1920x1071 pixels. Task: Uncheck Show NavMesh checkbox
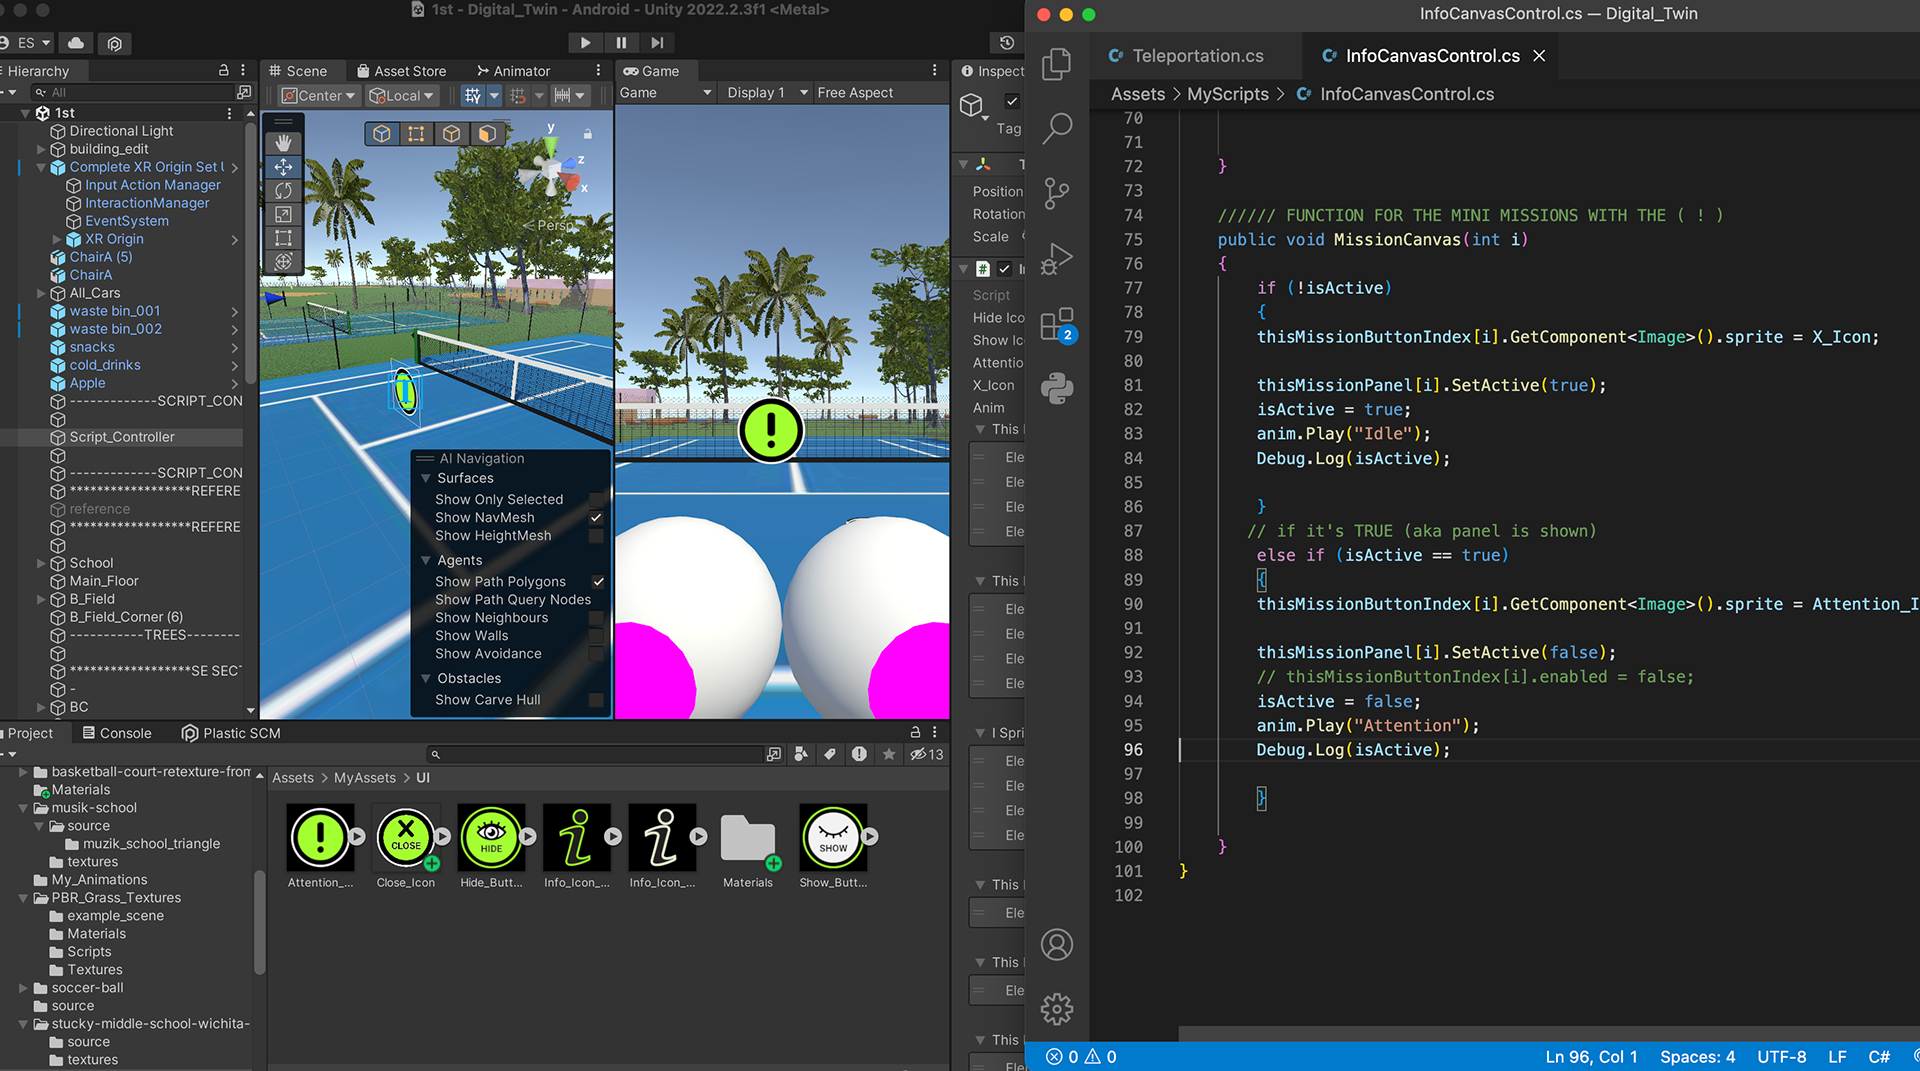pyautogui.click(x=597, y=518)
